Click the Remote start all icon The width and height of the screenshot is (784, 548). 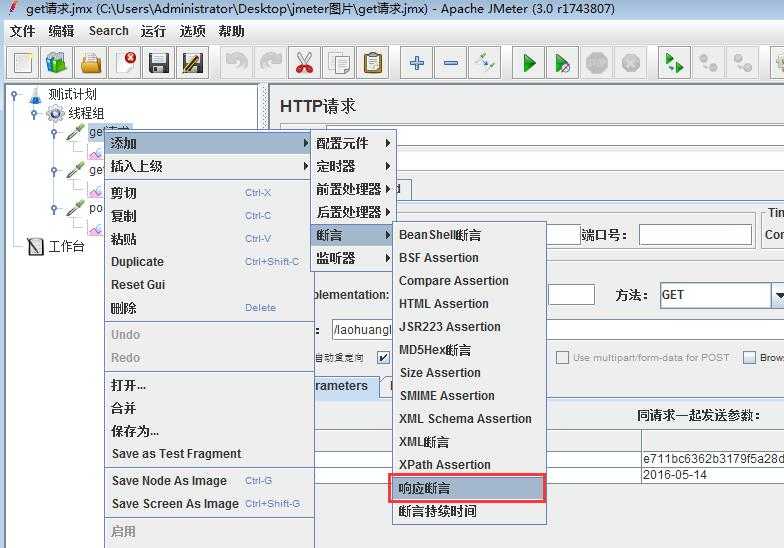674,63
